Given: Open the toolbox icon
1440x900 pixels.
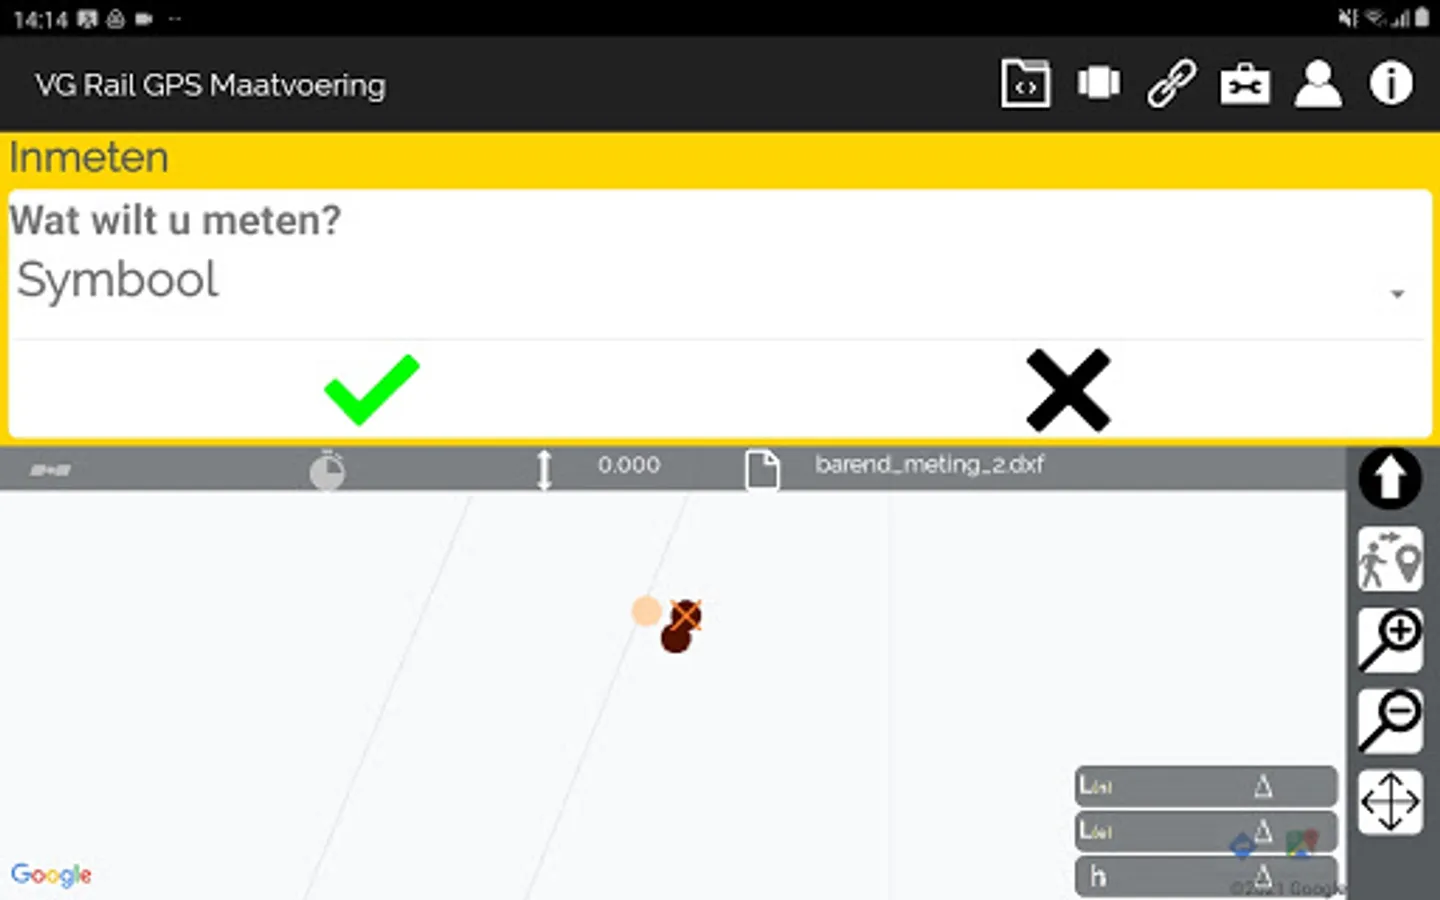Looking at the screenshot, I should (x=1245, y=84).
